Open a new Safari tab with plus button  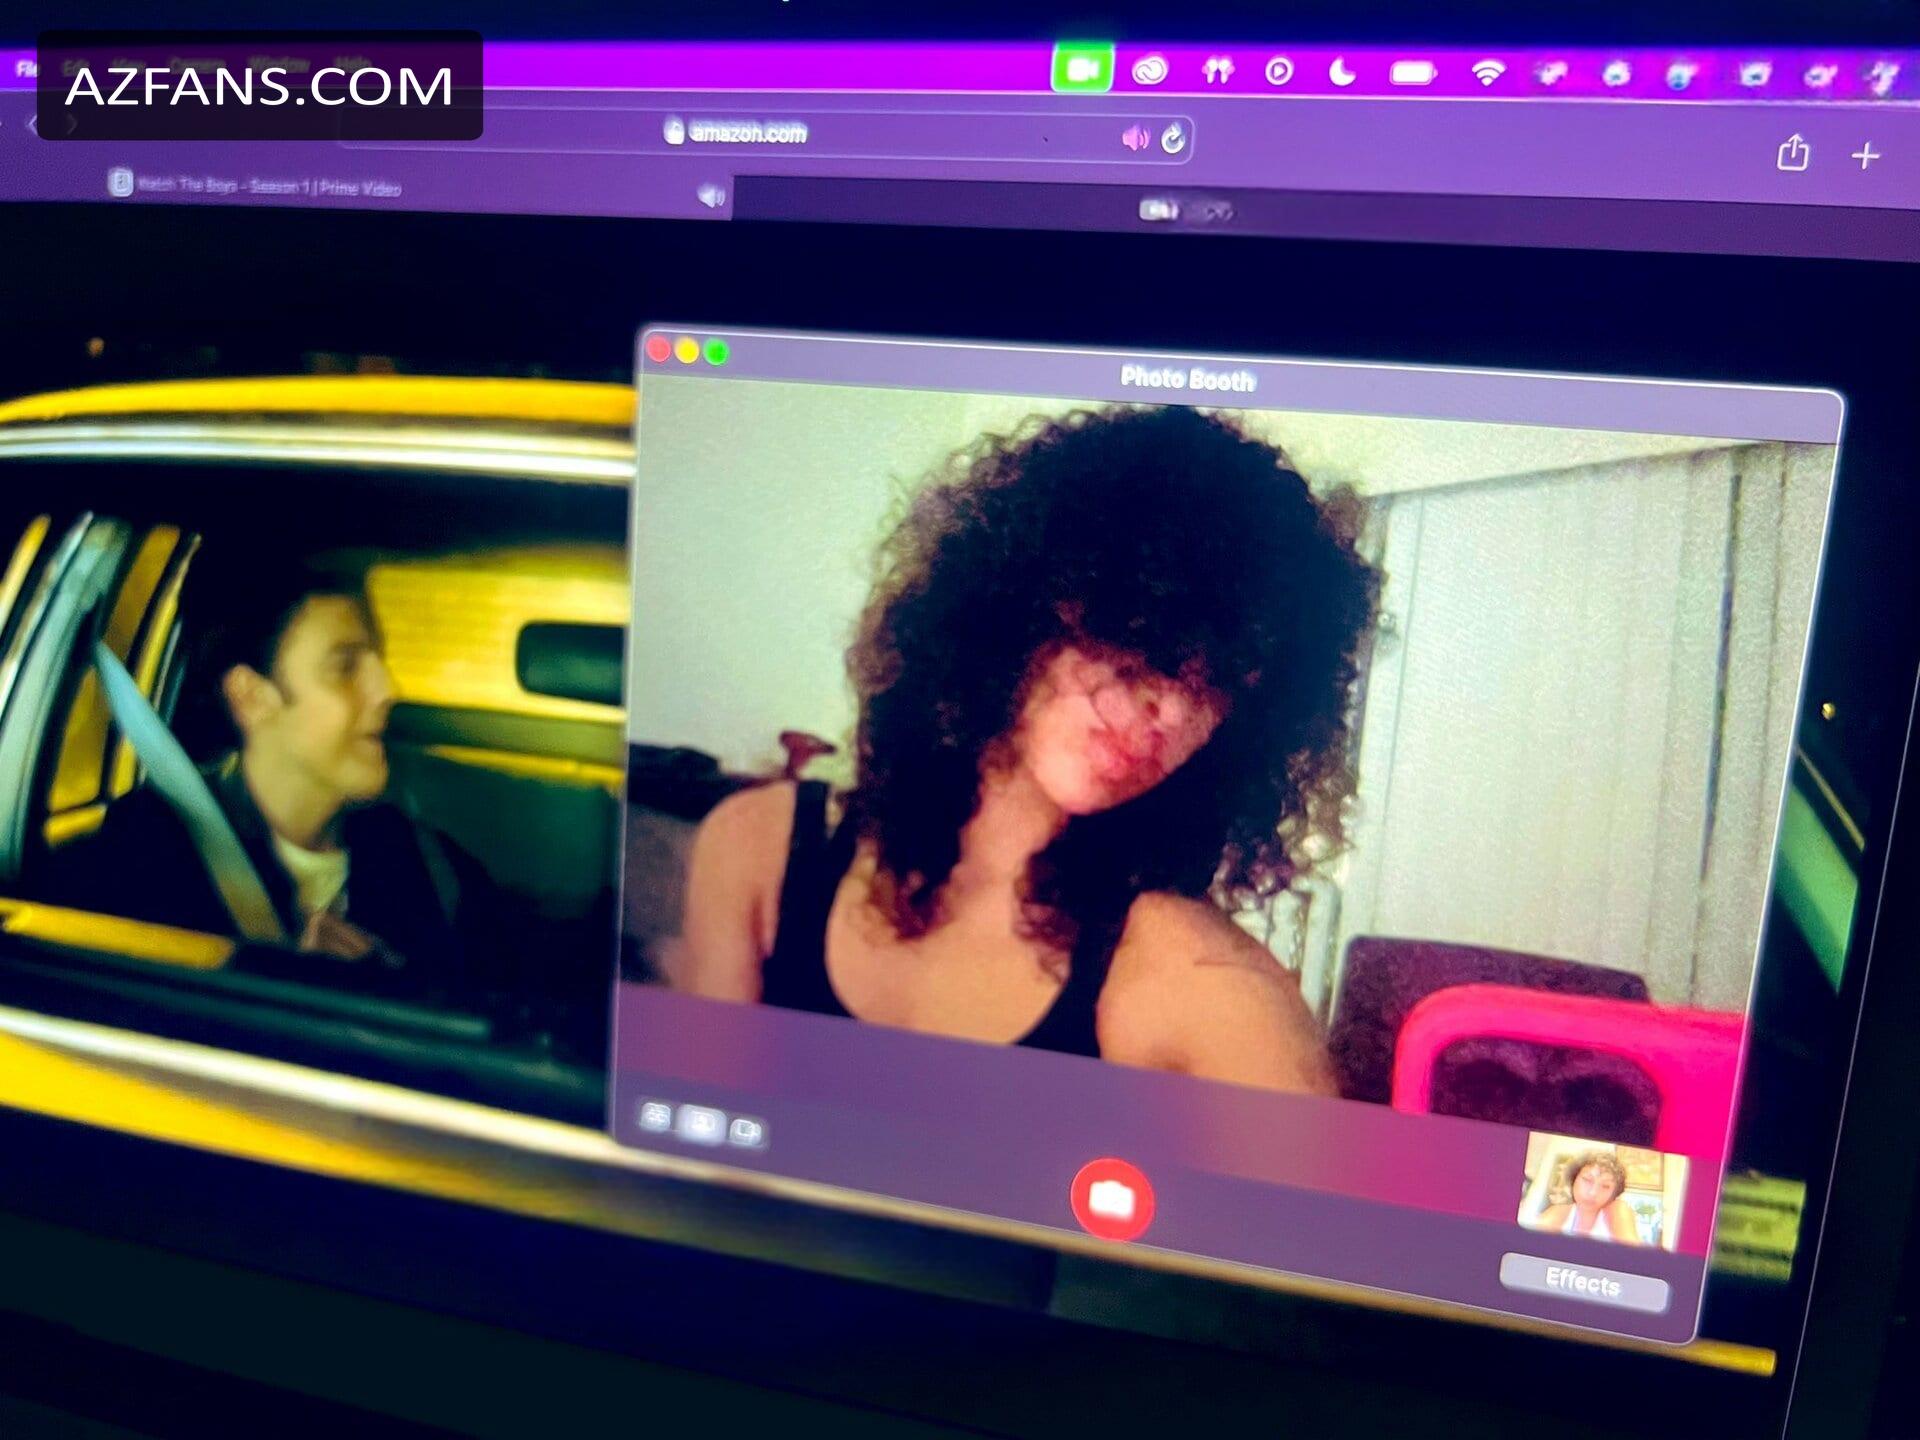click(x=1865, y=156)
